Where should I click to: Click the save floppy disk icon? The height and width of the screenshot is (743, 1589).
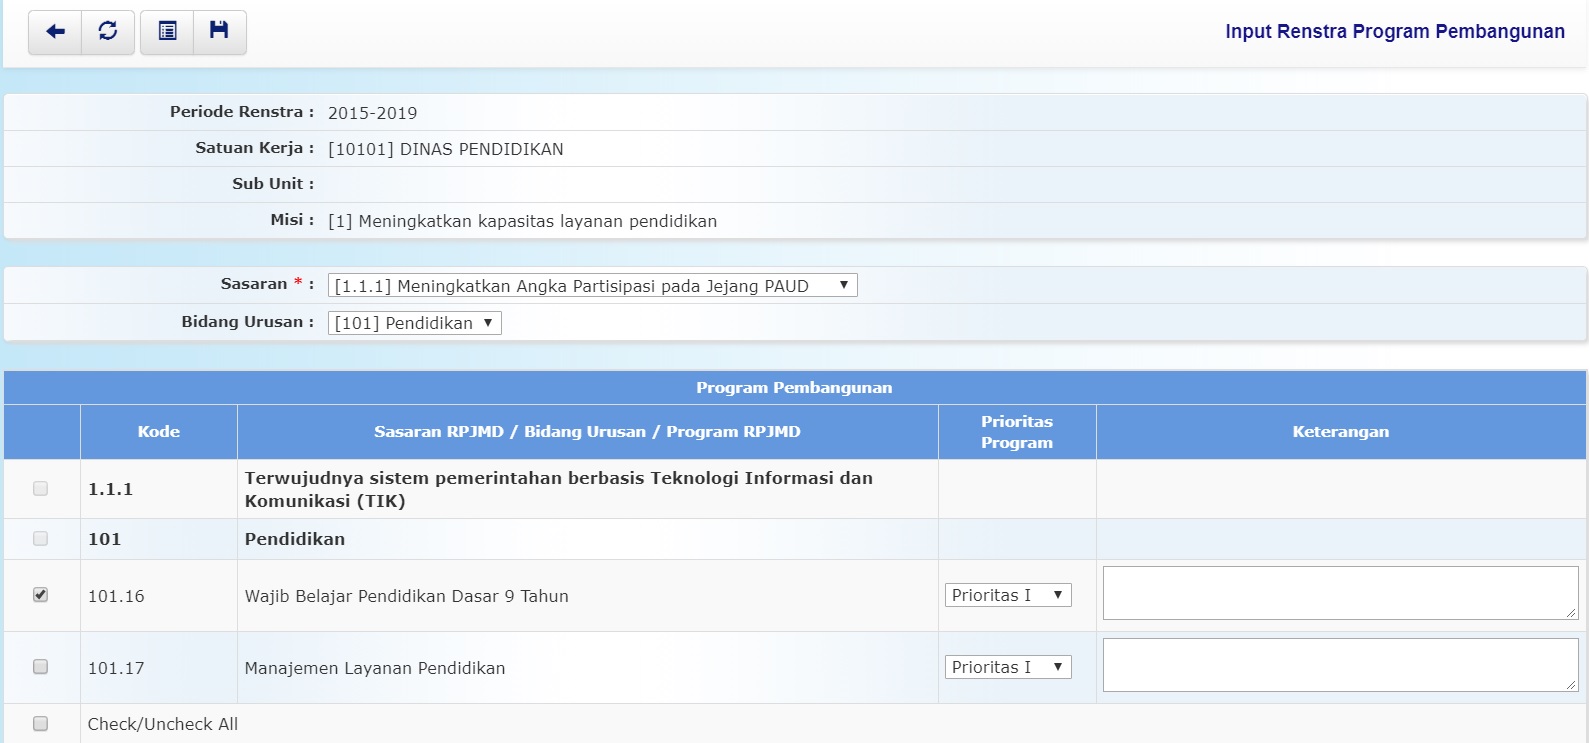[219, 32]
